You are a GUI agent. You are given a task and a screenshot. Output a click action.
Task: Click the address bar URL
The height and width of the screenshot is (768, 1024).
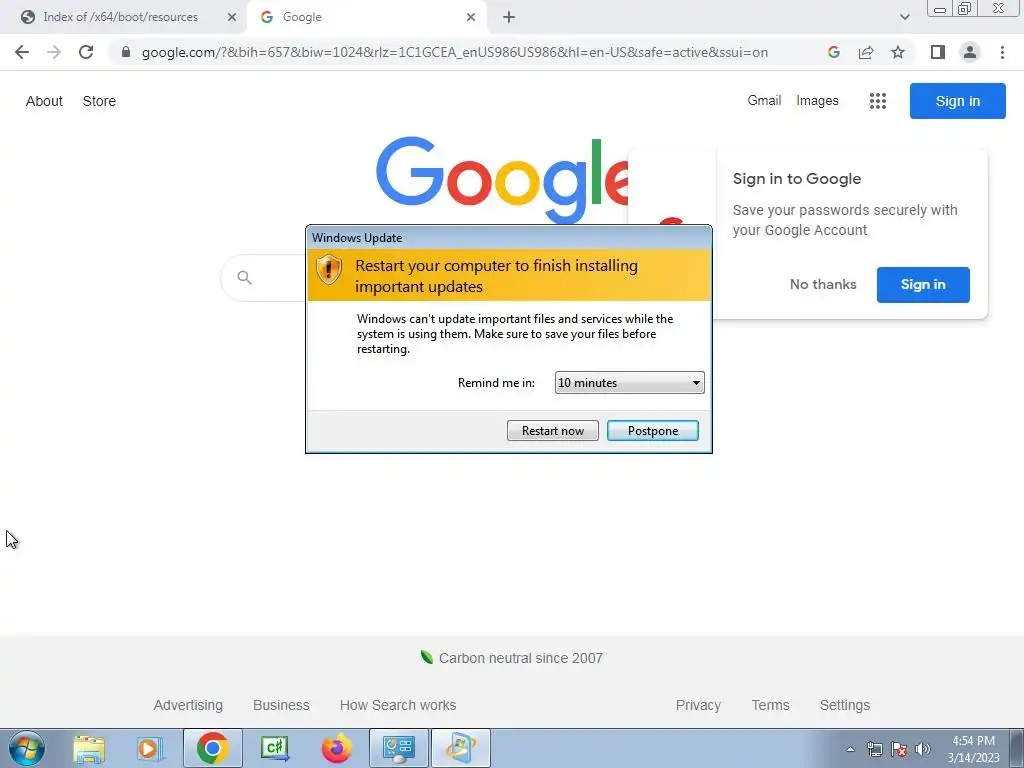pos(455,52)
